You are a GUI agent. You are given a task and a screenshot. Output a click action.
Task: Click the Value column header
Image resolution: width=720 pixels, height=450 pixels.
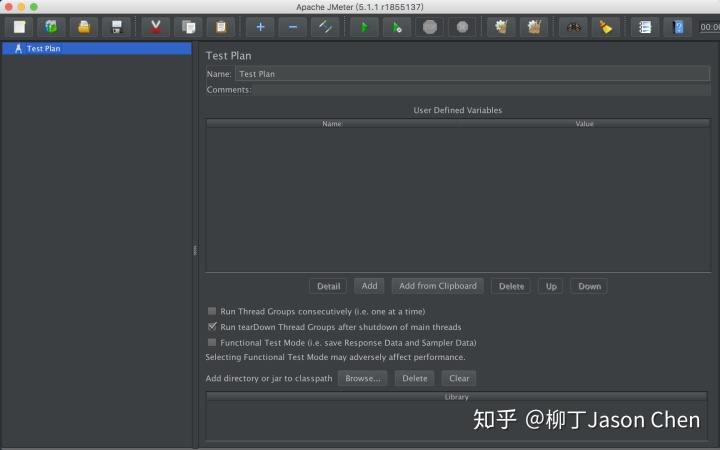(584, 124)
